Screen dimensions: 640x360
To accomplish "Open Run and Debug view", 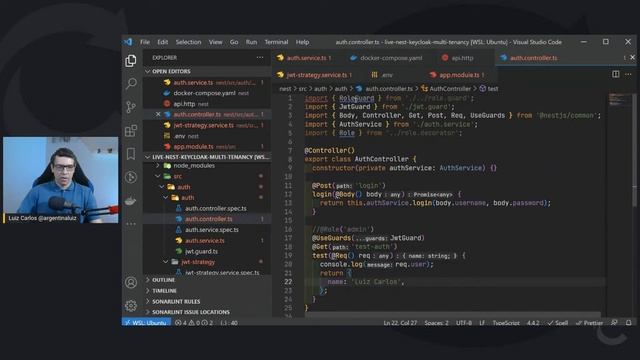I will (131, 177).
